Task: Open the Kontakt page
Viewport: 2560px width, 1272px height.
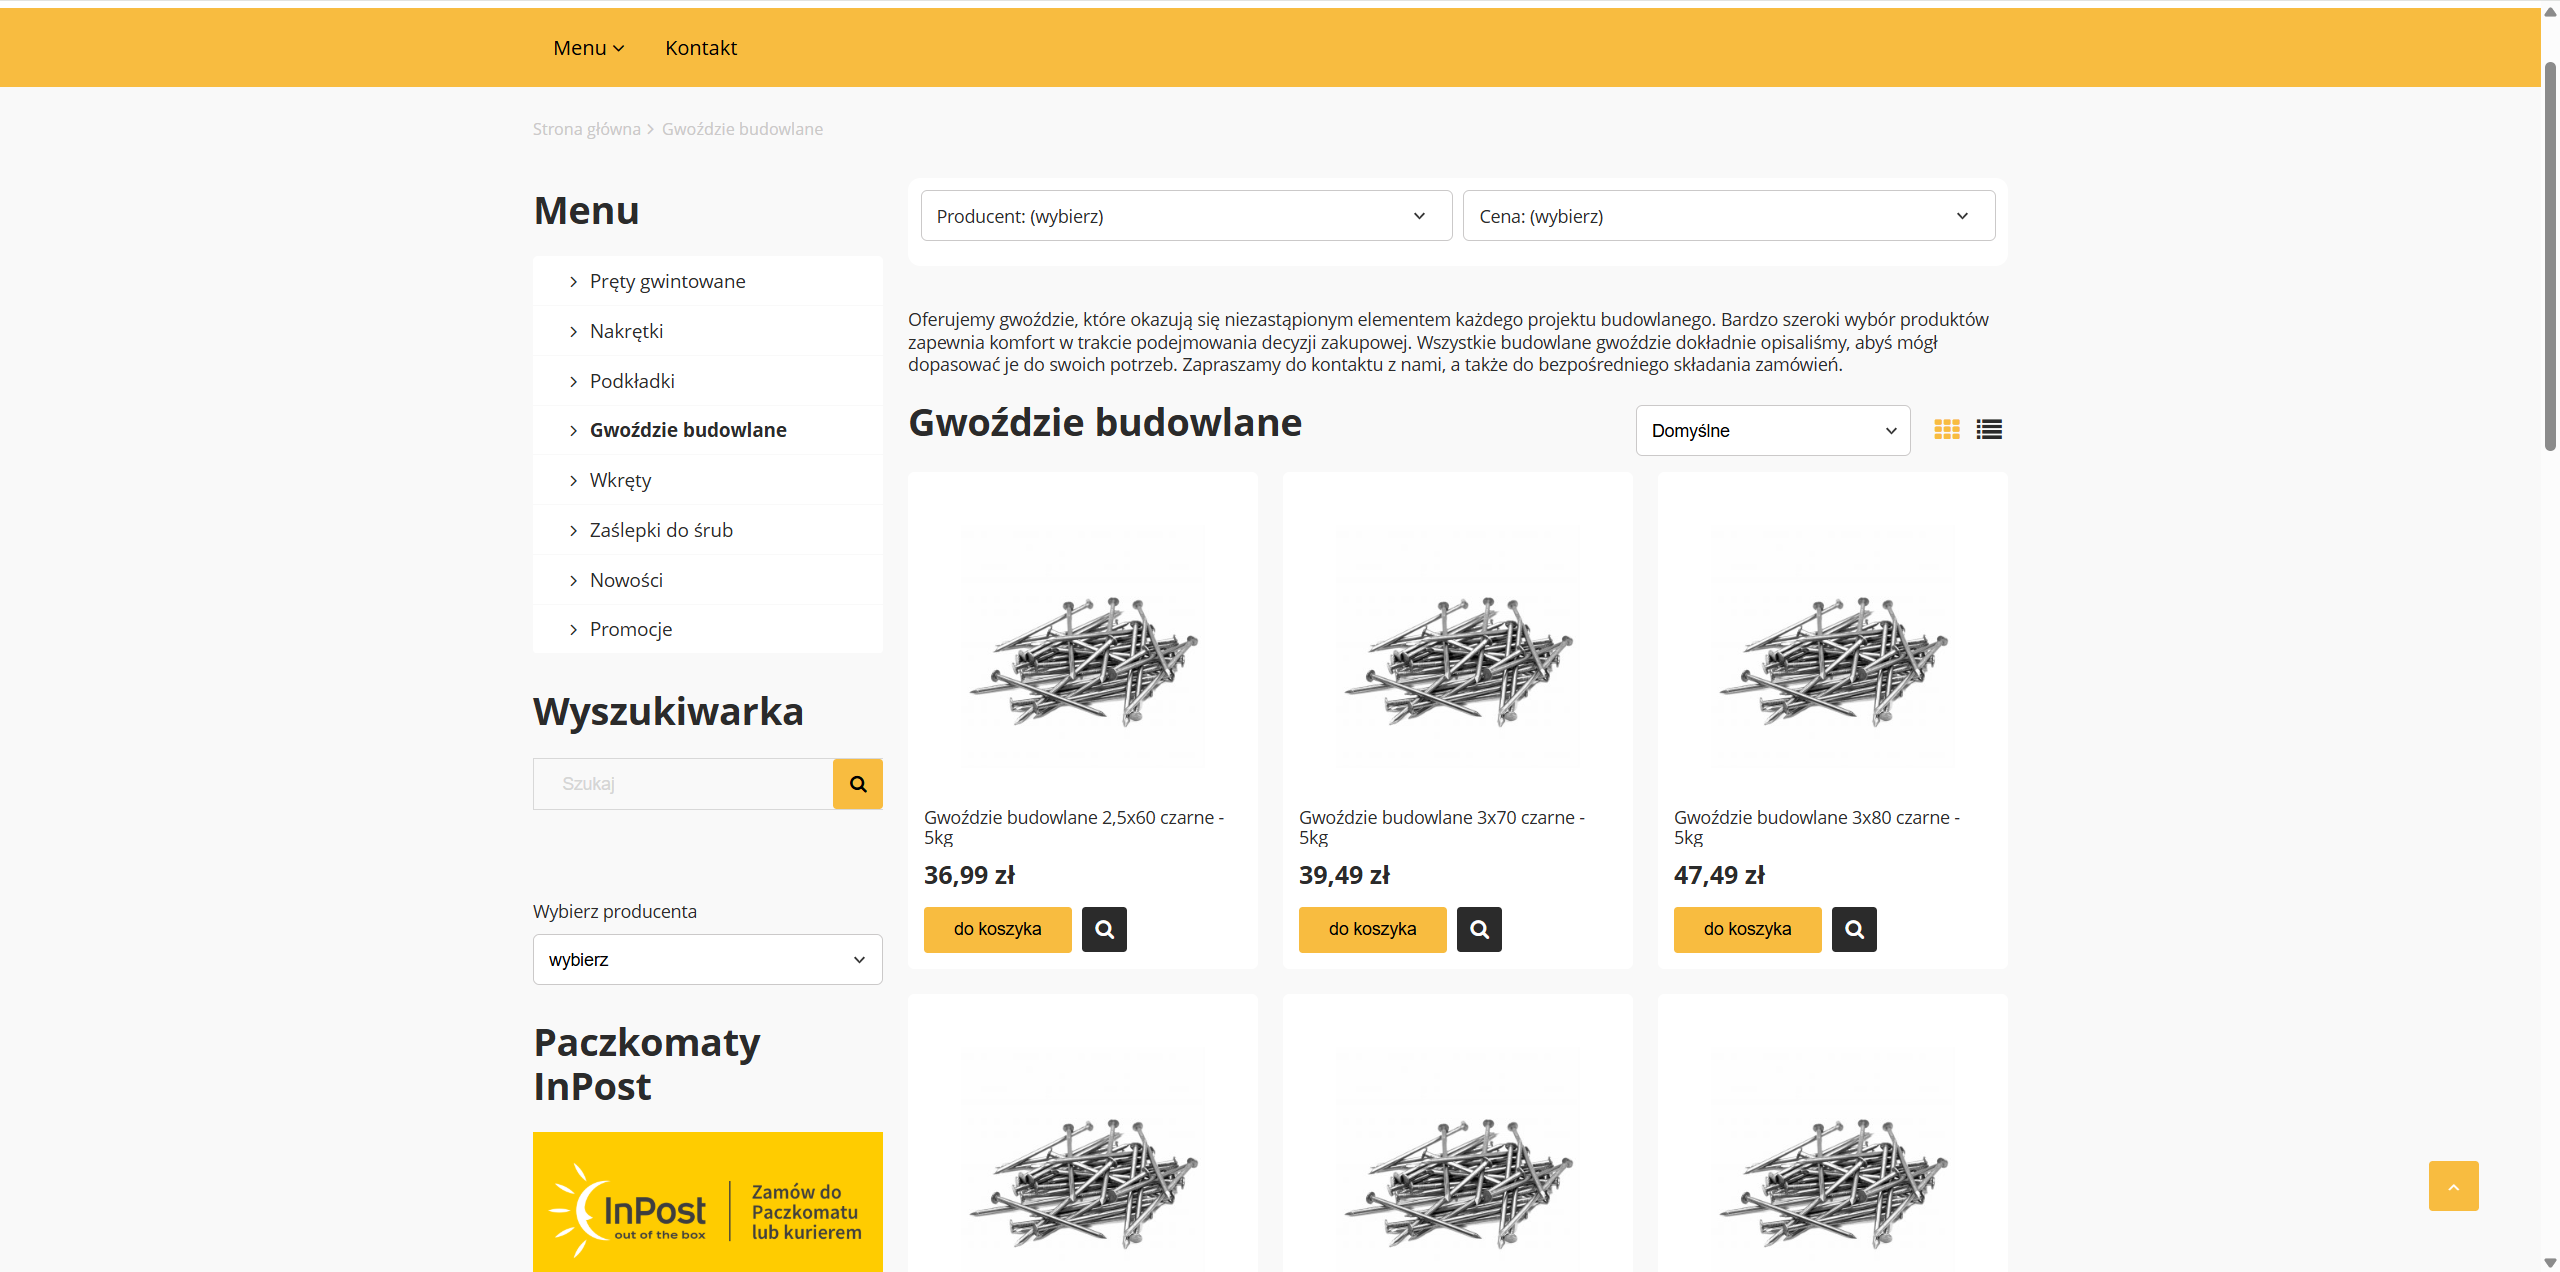Action: click(700, 47)
